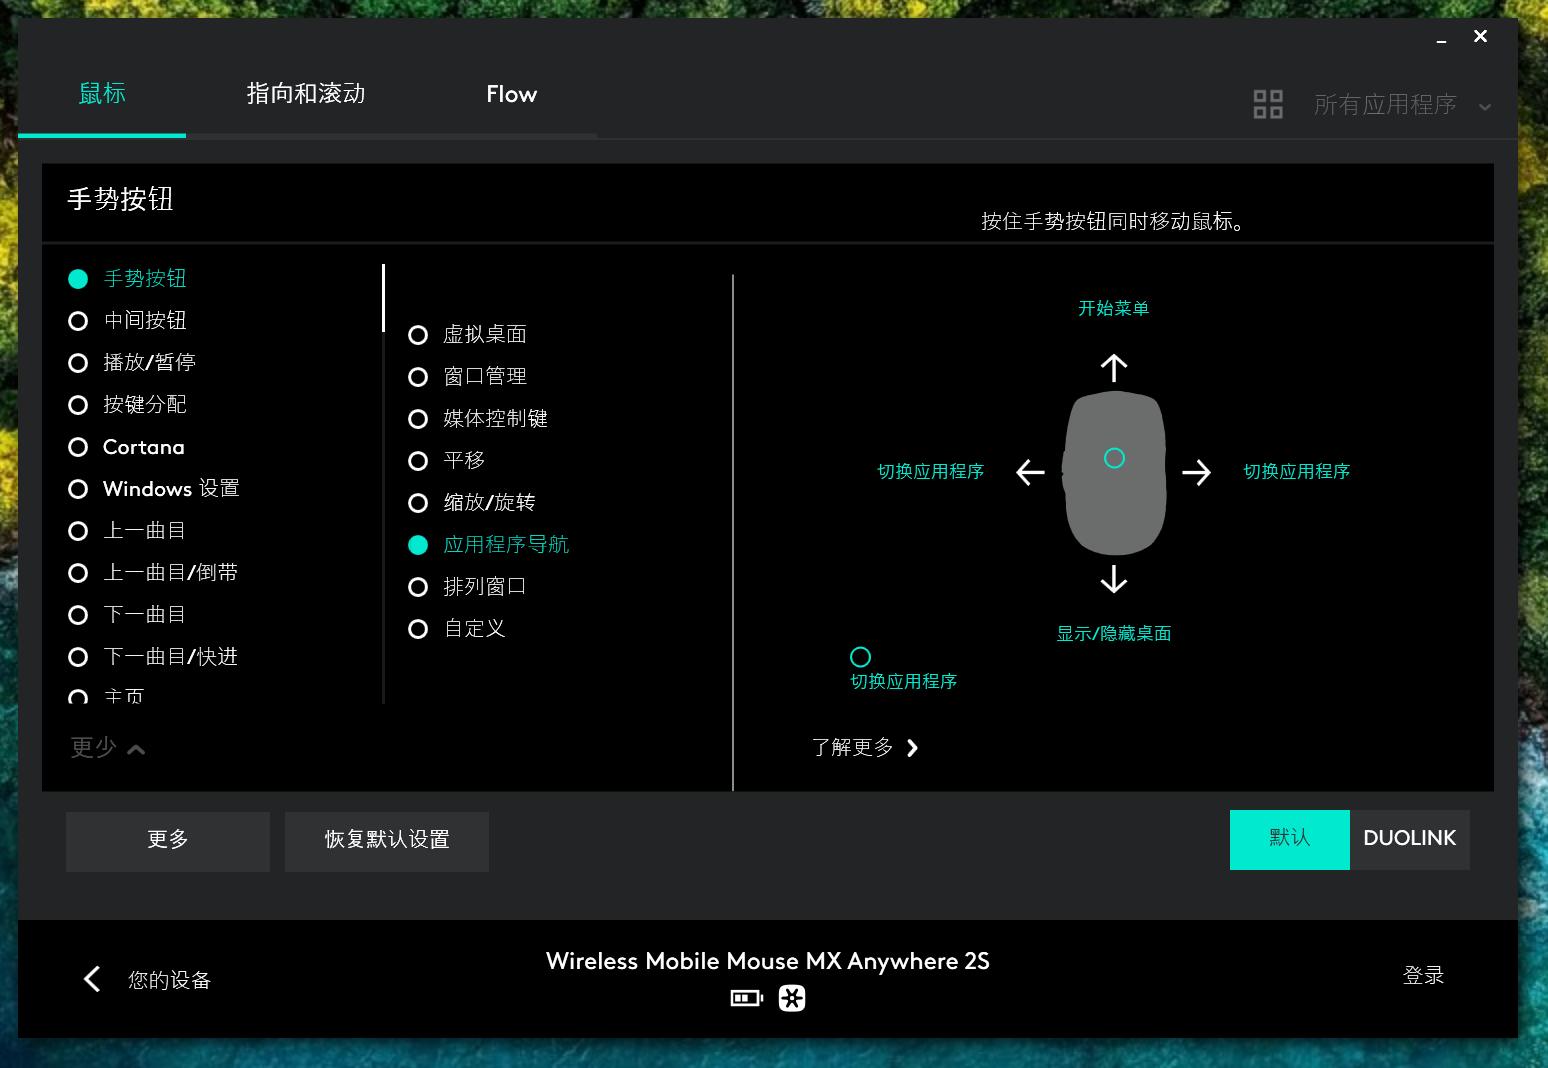This screenshot has height=1068, width=1548.
Task: Expand 了解更多 for gesture details
Action: (853, 747)
